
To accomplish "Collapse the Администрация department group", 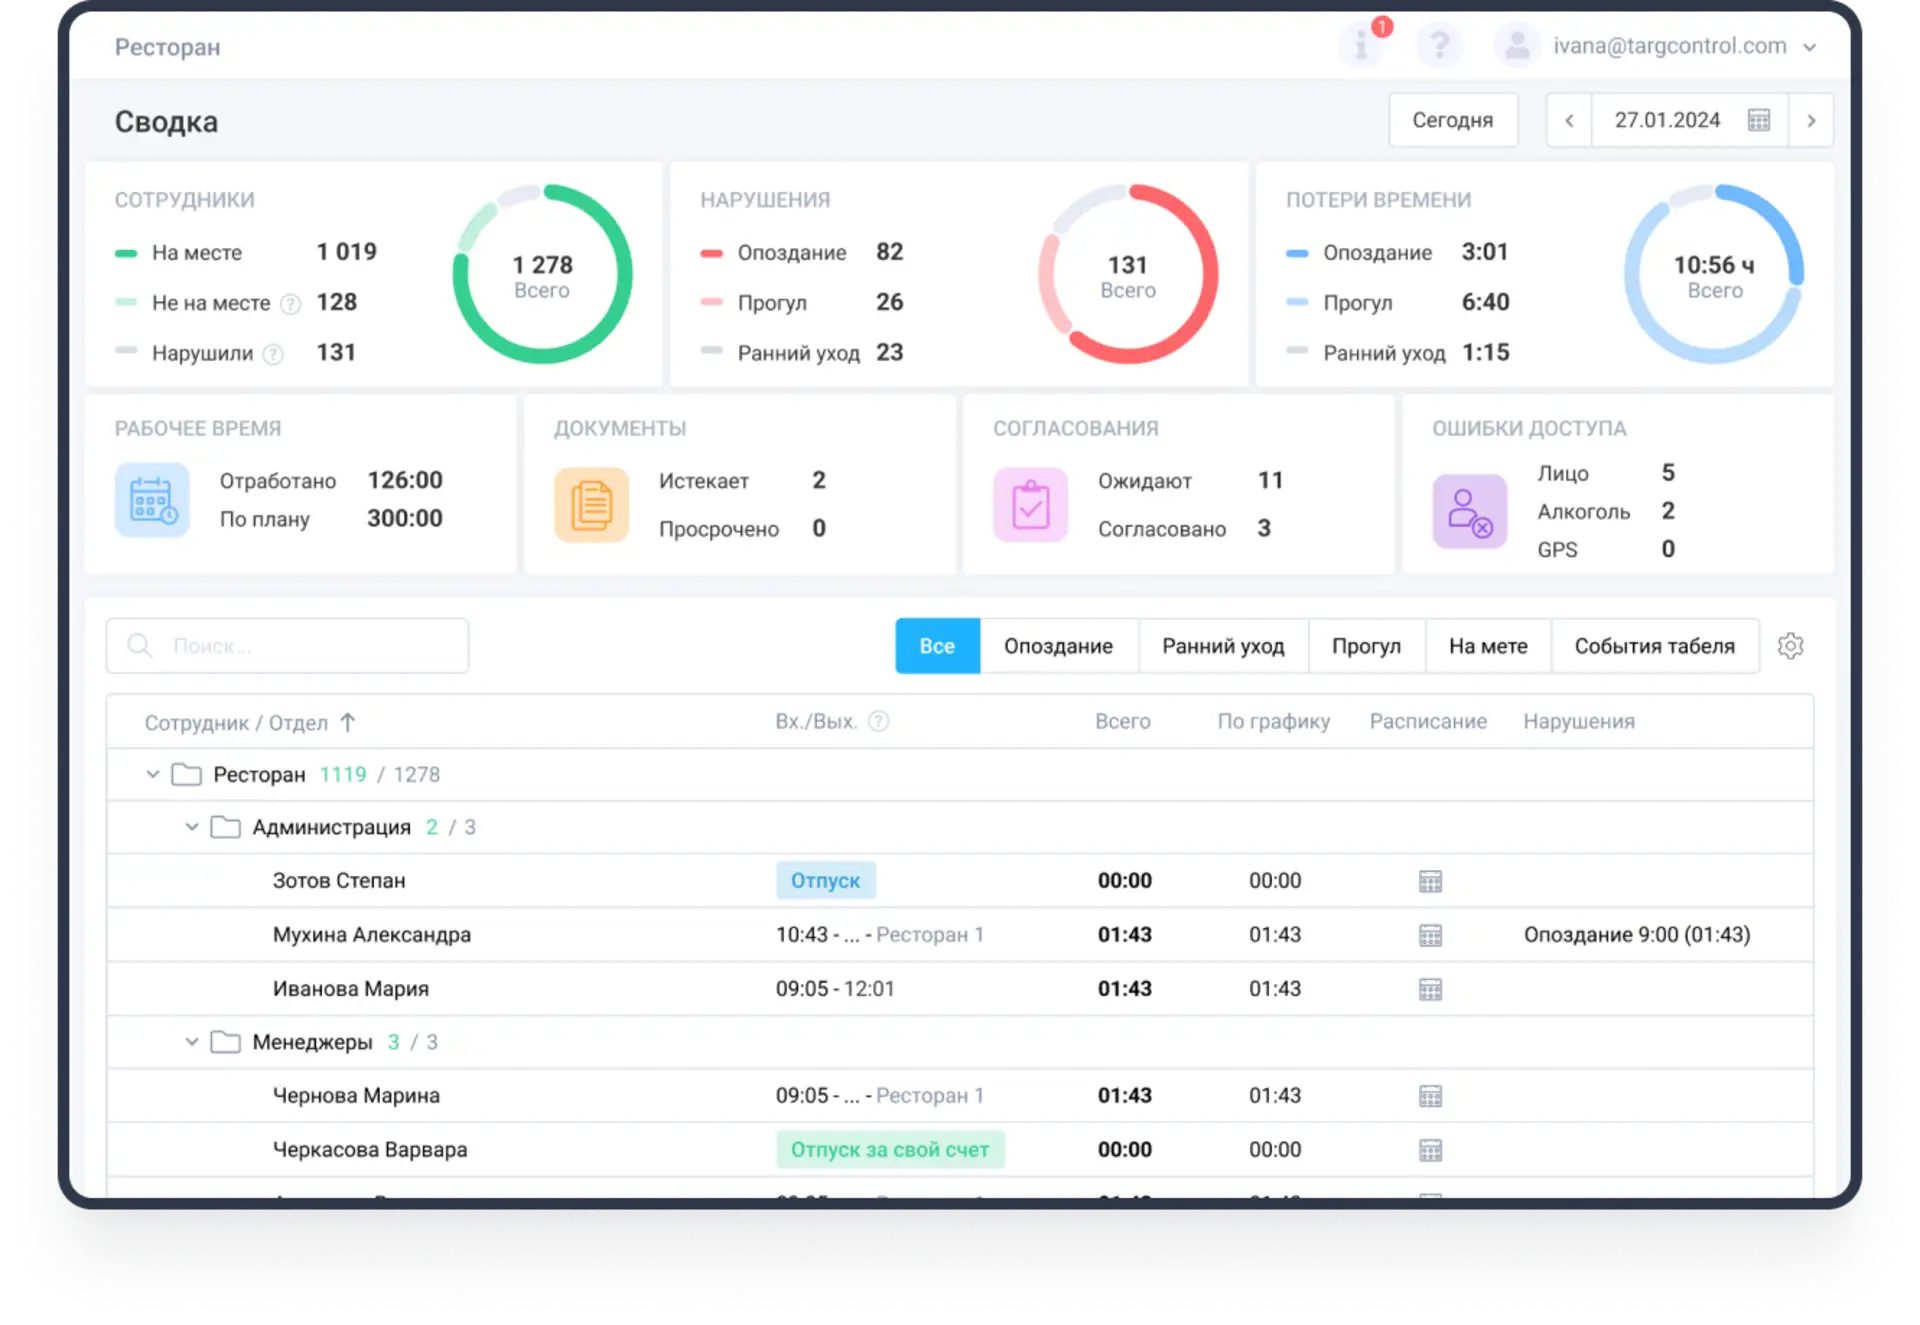I will pyautogui.click(x=192, y=827).
